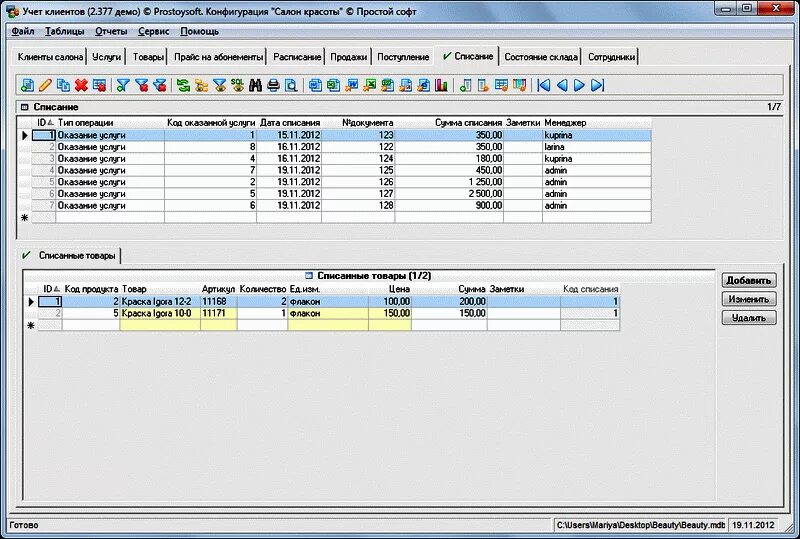Click the empty new row in Списание table
Image resolution: width=800 pixels, height=539 pixels.
tap(341, 218)
